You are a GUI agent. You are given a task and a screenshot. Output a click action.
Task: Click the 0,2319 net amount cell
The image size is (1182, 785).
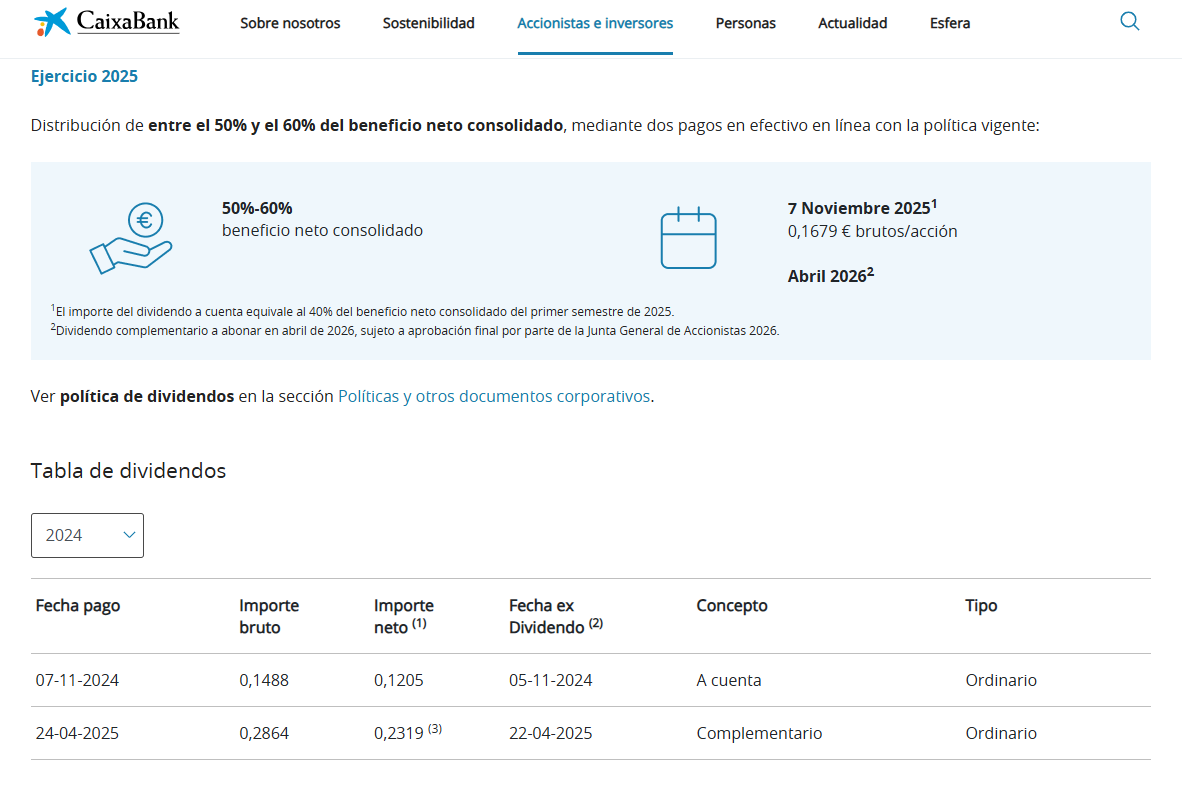pos(399,733)
